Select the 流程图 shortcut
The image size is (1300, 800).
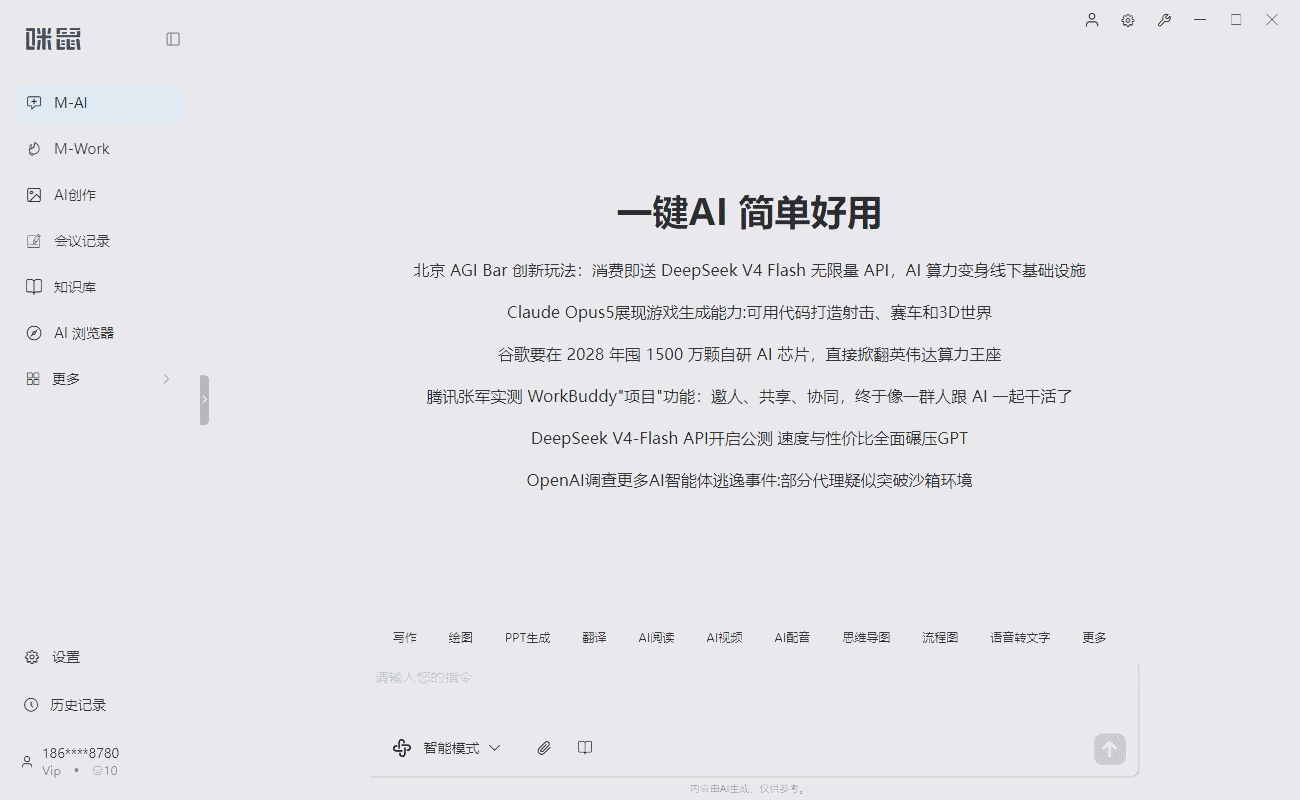coord(941,637)
